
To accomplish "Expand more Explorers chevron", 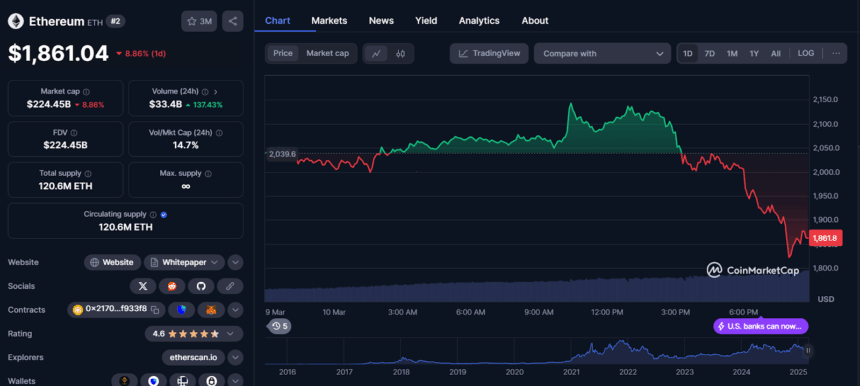I will tap(235, 357).
